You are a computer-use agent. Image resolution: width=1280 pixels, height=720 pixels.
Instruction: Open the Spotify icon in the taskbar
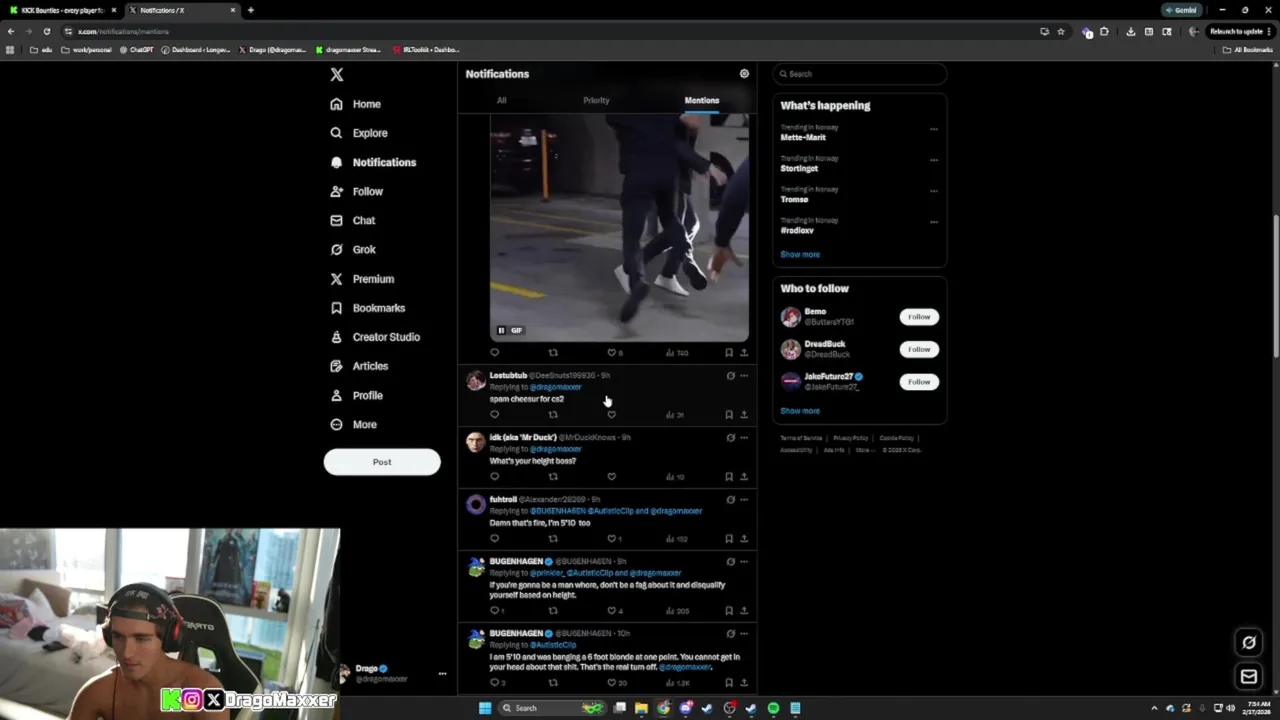click(x=773, y=708)
